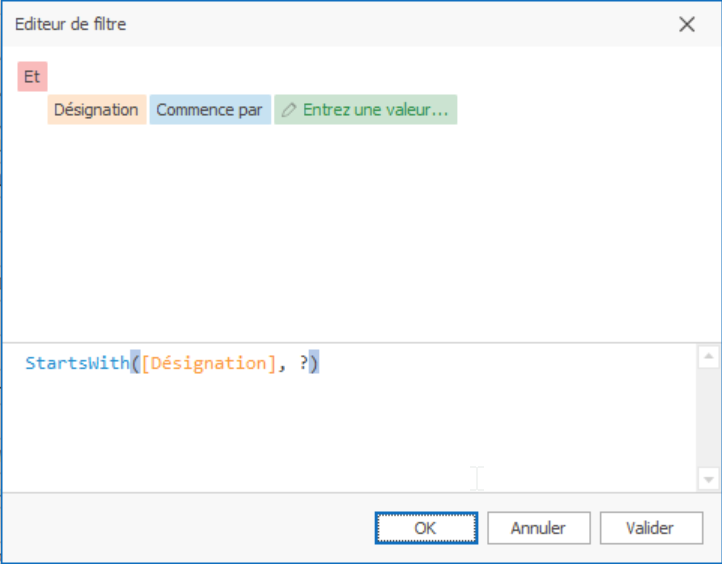This screenshot has height=564, width=722.
Task: Click the blank filter tree area below the Désignation row
Action: click(x=359, y=233)
